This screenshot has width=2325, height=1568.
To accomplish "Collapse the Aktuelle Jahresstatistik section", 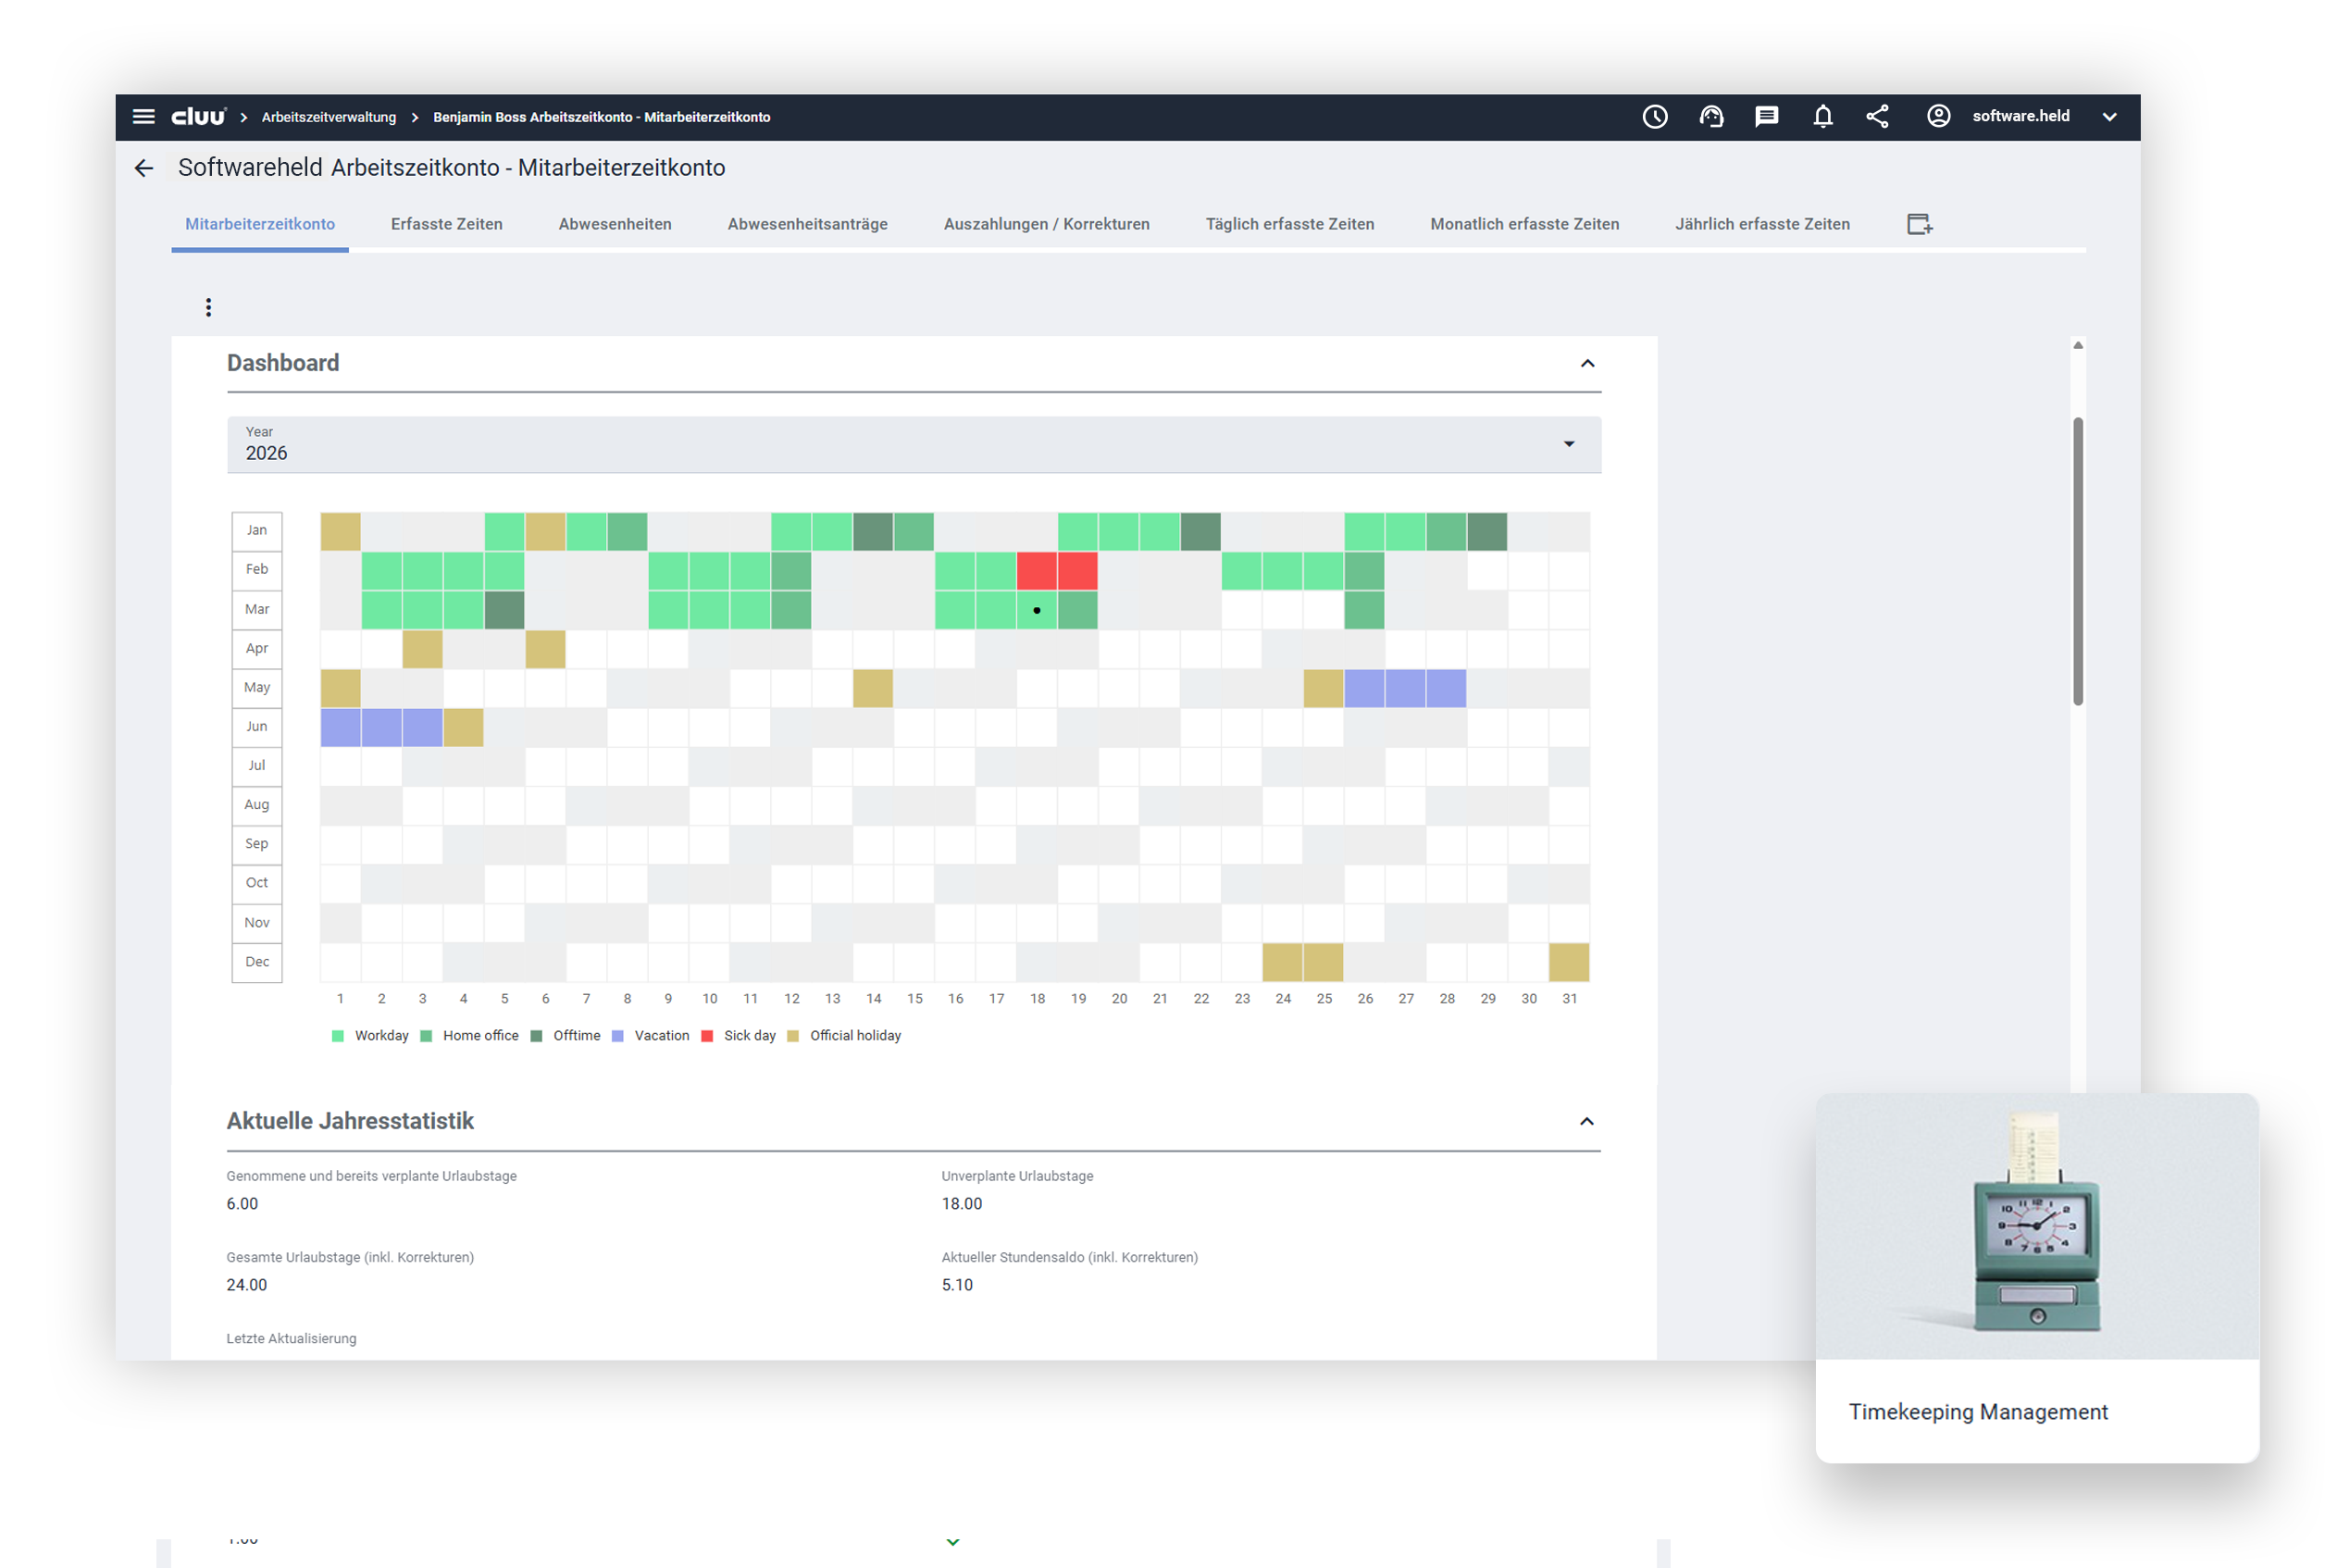I will coord(1587,1122).
